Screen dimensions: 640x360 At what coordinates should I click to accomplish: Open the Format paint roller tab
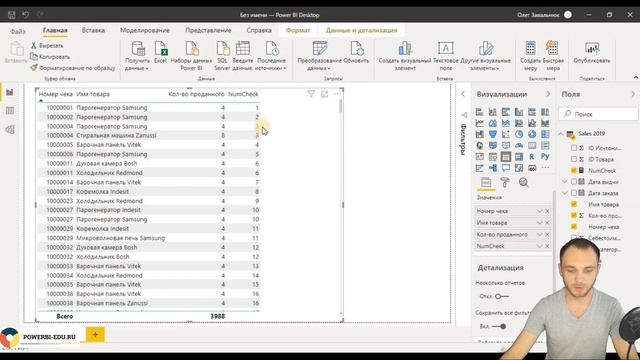(505, 182)
